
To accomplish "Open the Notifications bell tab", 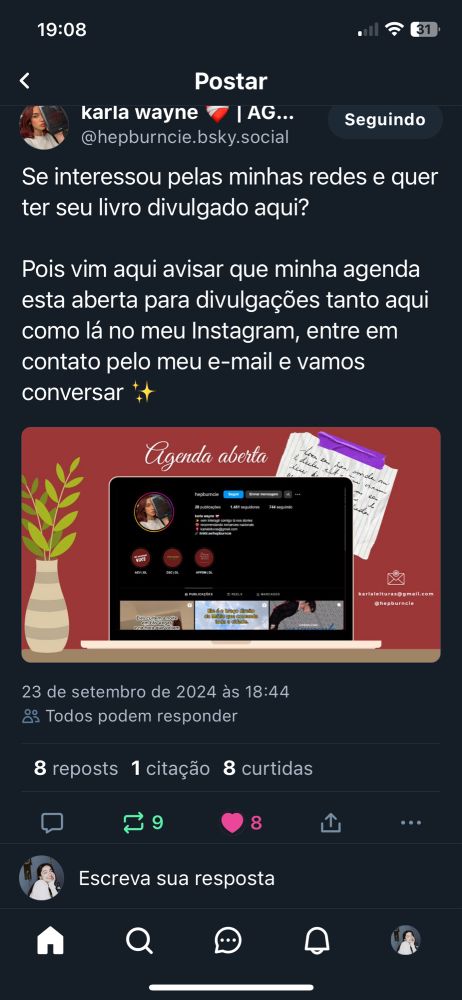I will [317, 939].
